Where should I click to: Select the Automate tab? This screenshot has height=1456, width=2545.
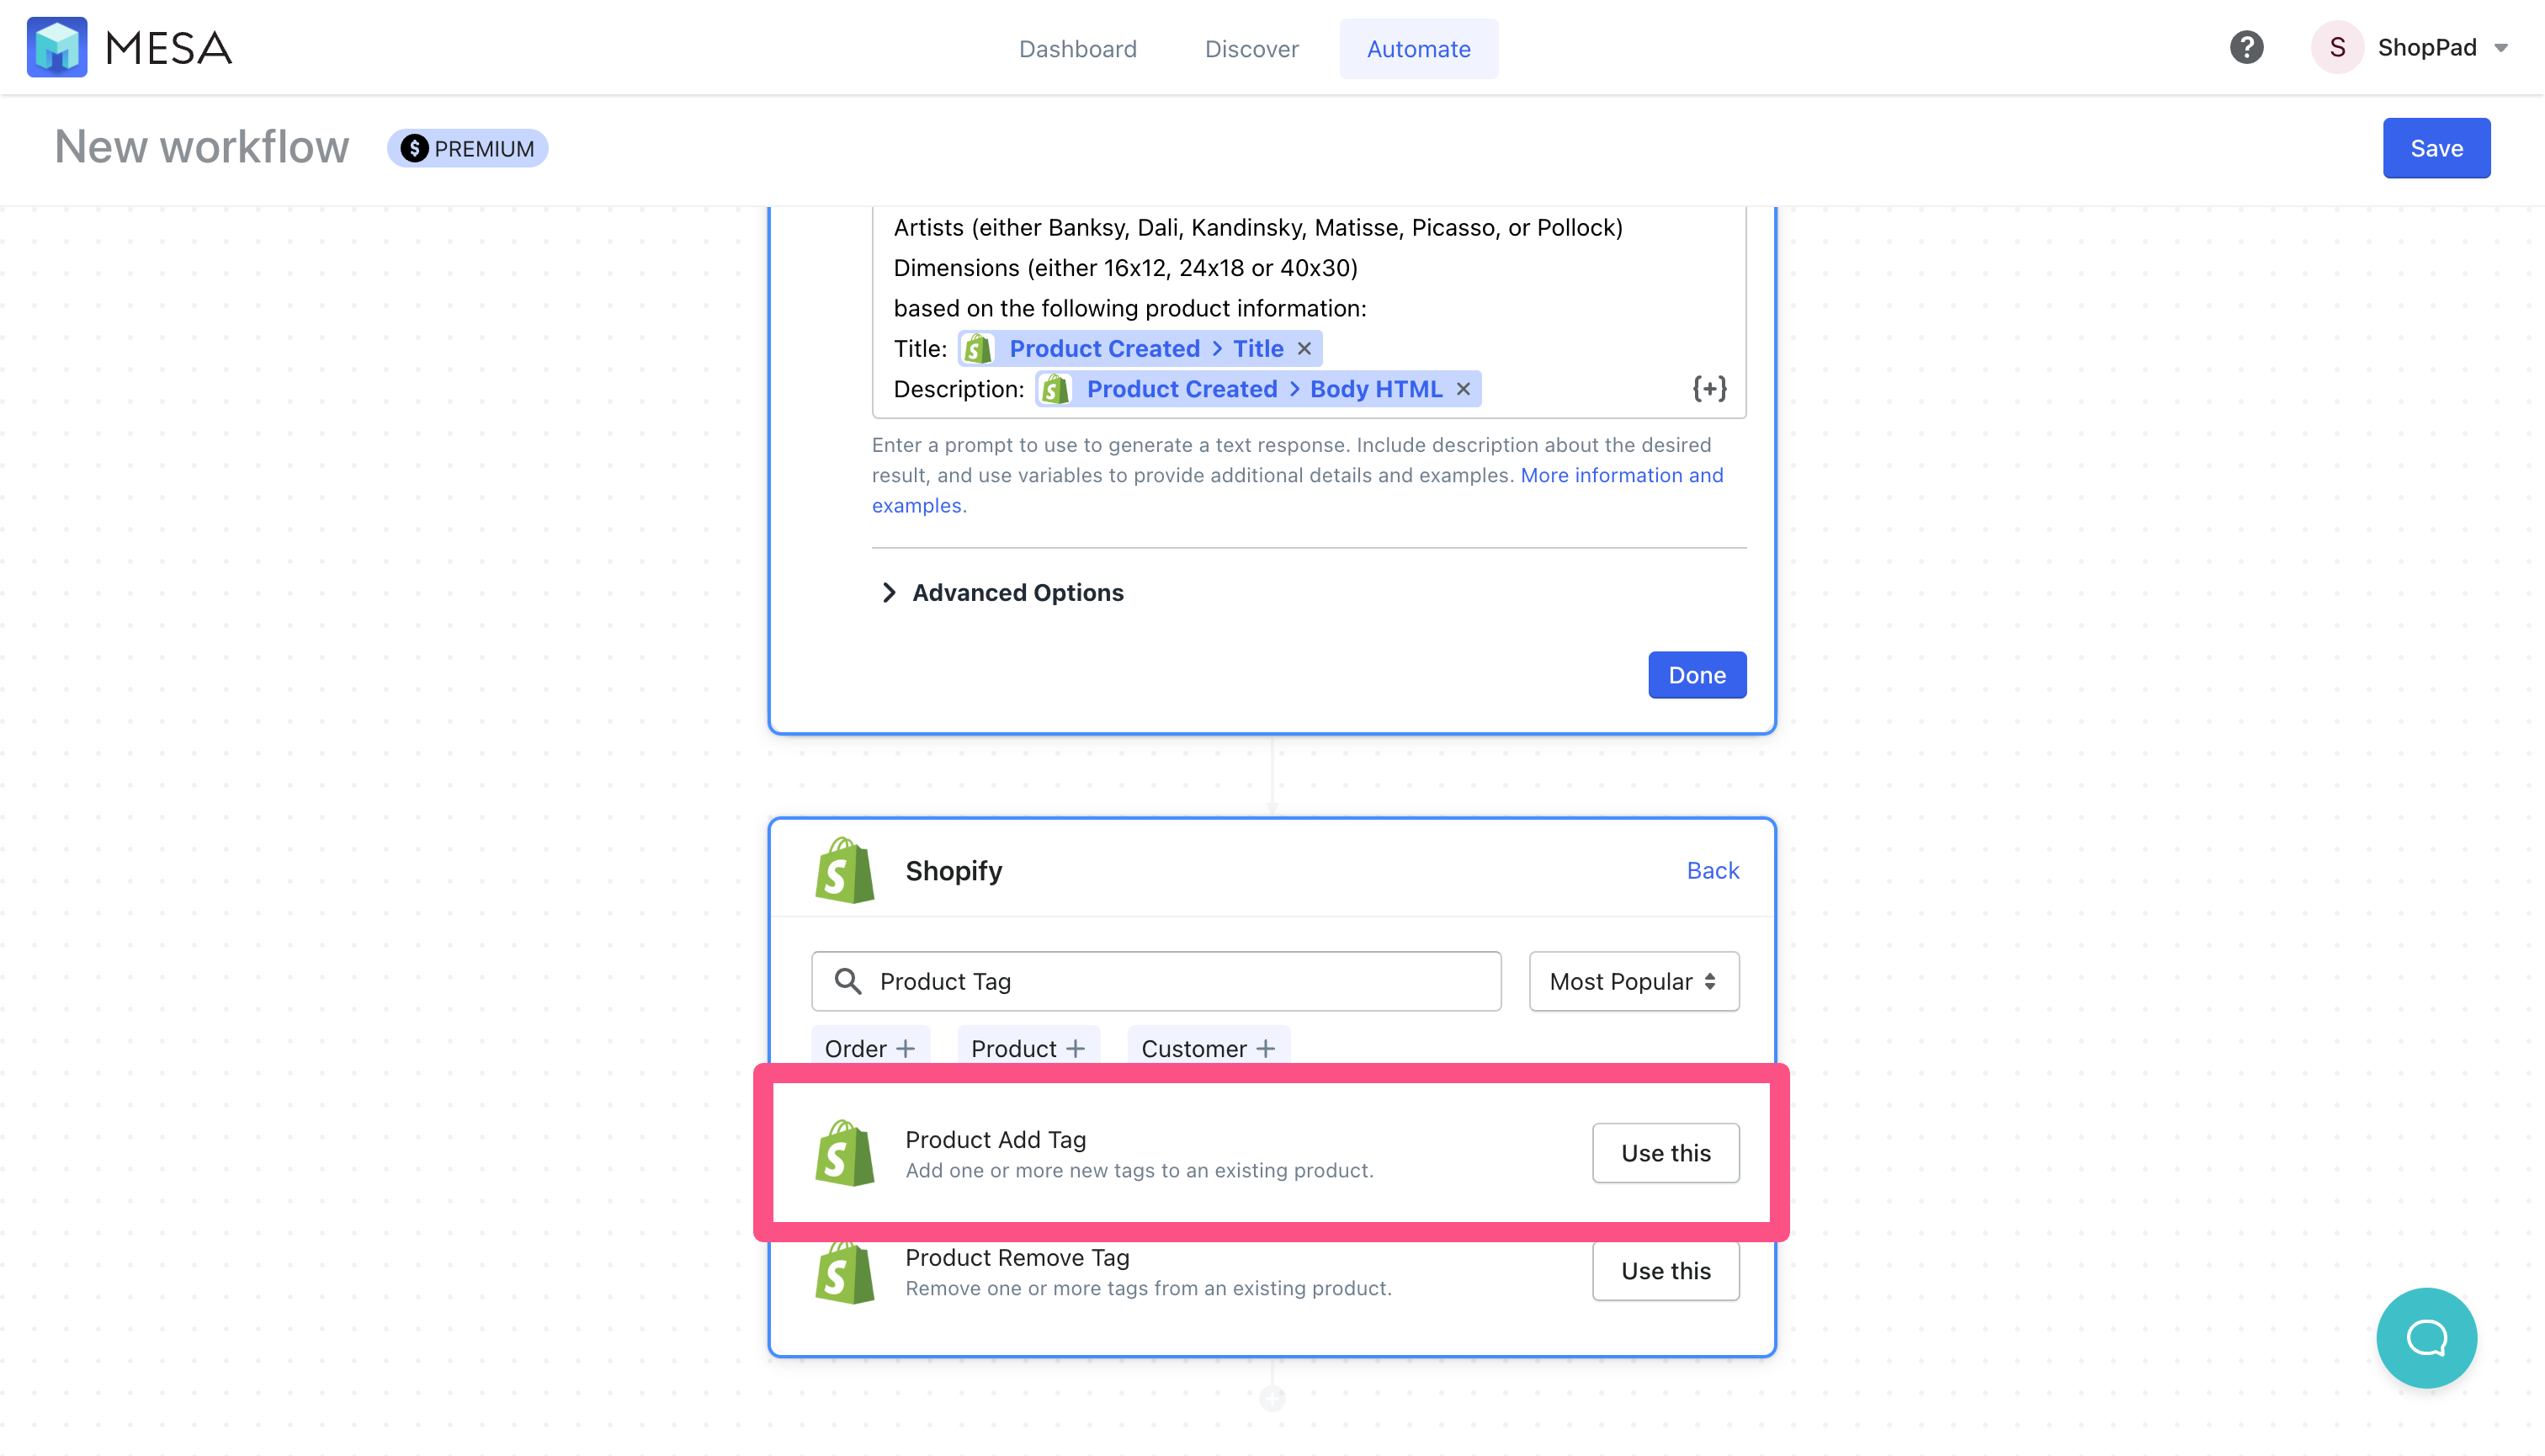coord(1418,49)
